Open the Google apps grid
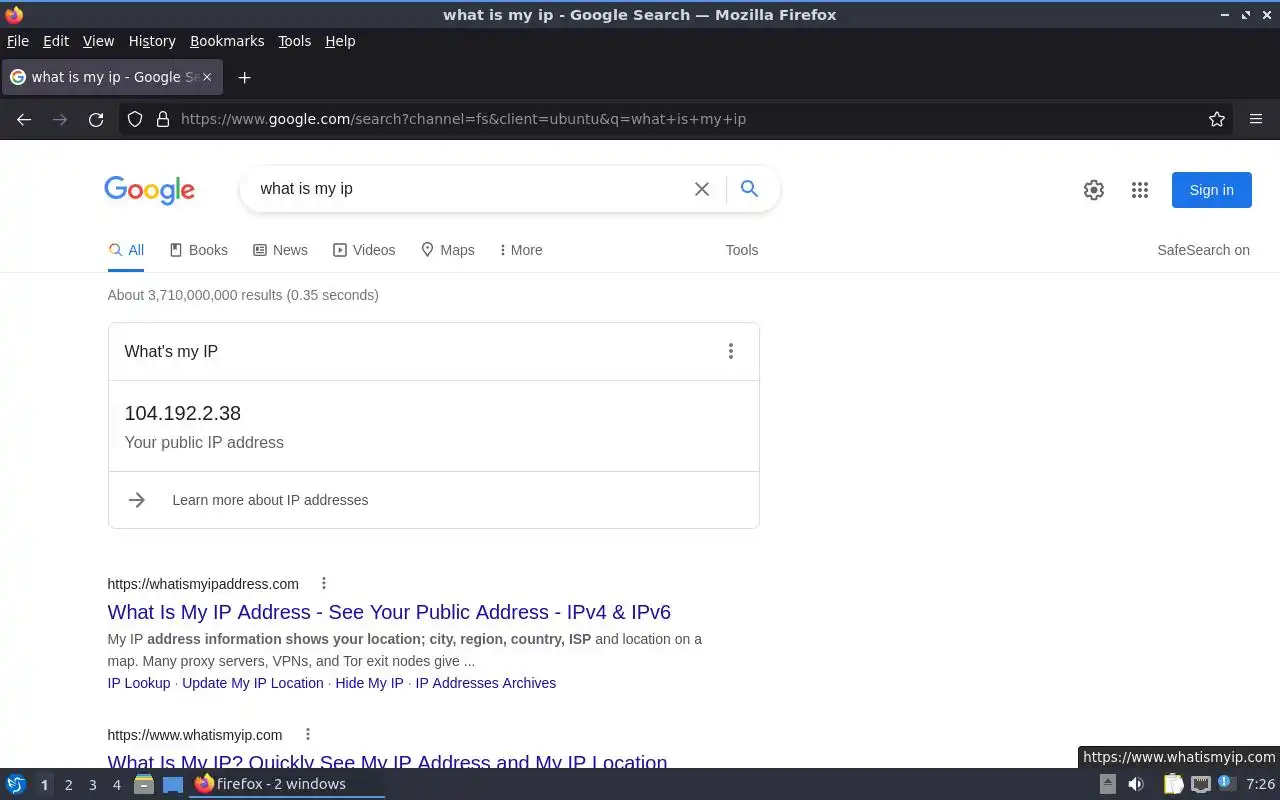Screen dimensions: 1280x800 pyautogui.click(x=1140, y=190)
